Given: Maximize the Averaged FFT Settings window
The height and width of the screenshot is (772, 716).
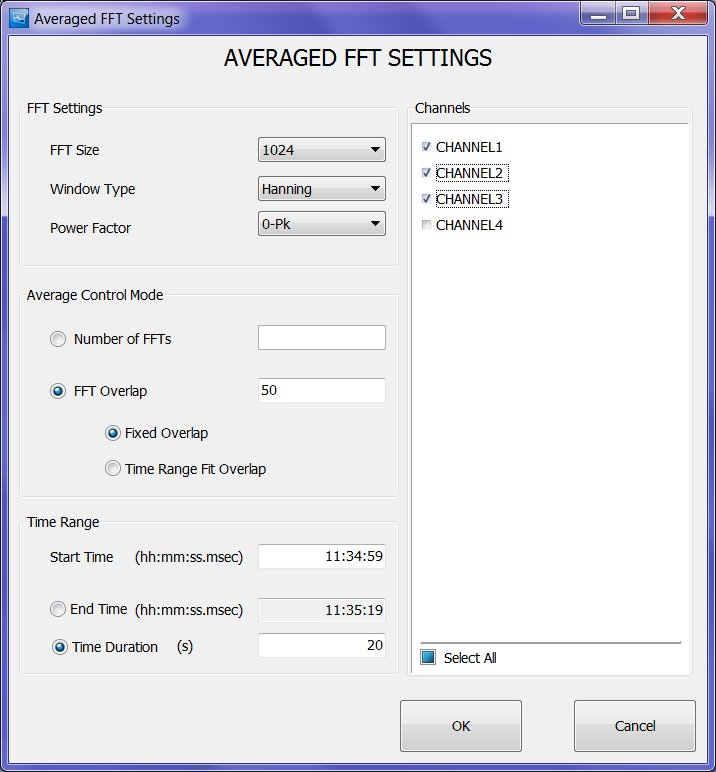Looking at the screenshot, I should click(631, 13).
